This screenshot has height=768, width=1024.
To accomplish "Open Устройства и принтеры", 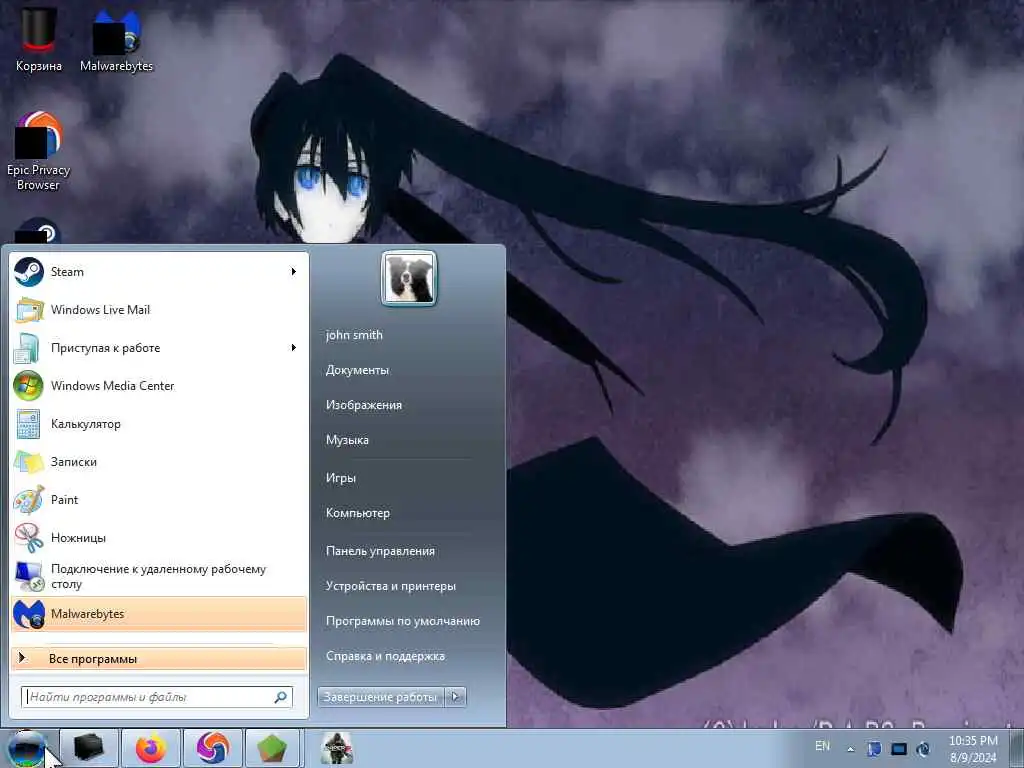I will pyautogui.click(x=391, y=586).
